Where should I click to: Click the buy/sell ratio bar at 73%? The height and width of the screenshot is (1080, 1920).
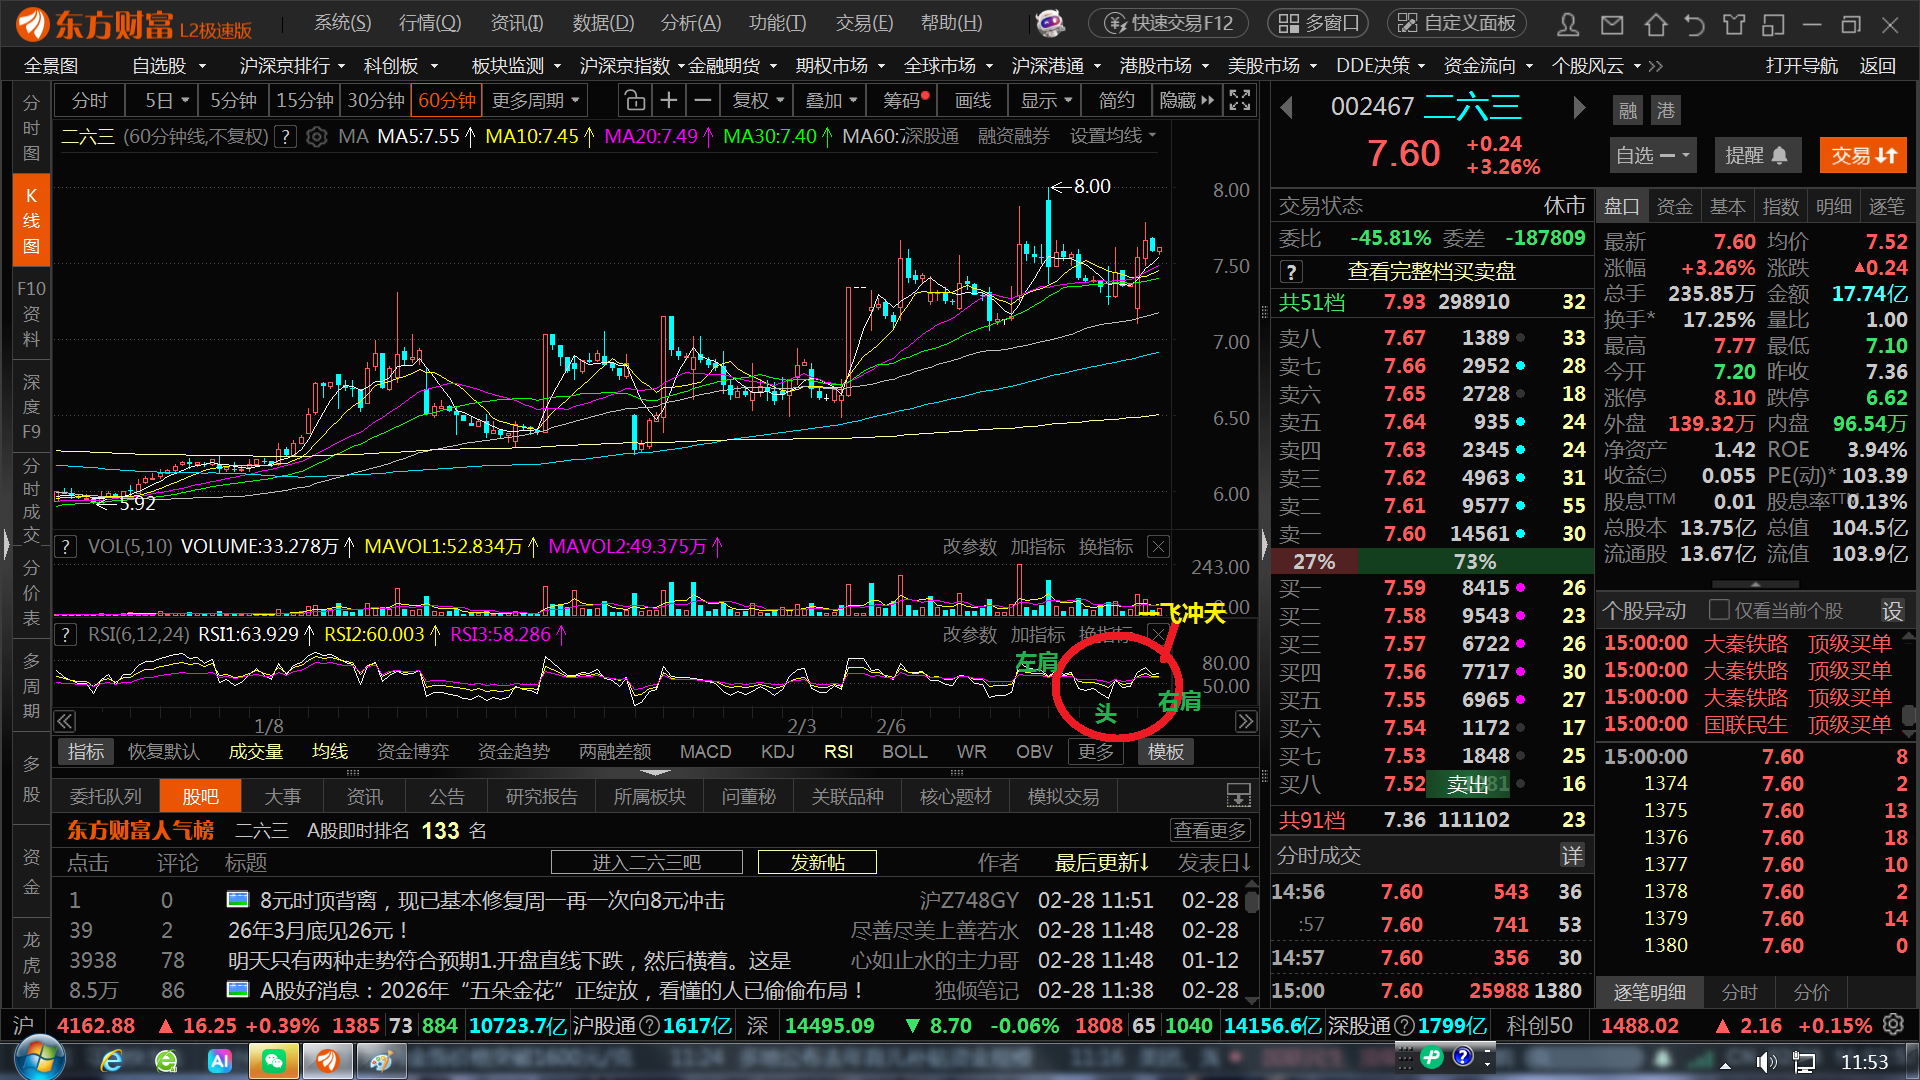click(1474, 561)
